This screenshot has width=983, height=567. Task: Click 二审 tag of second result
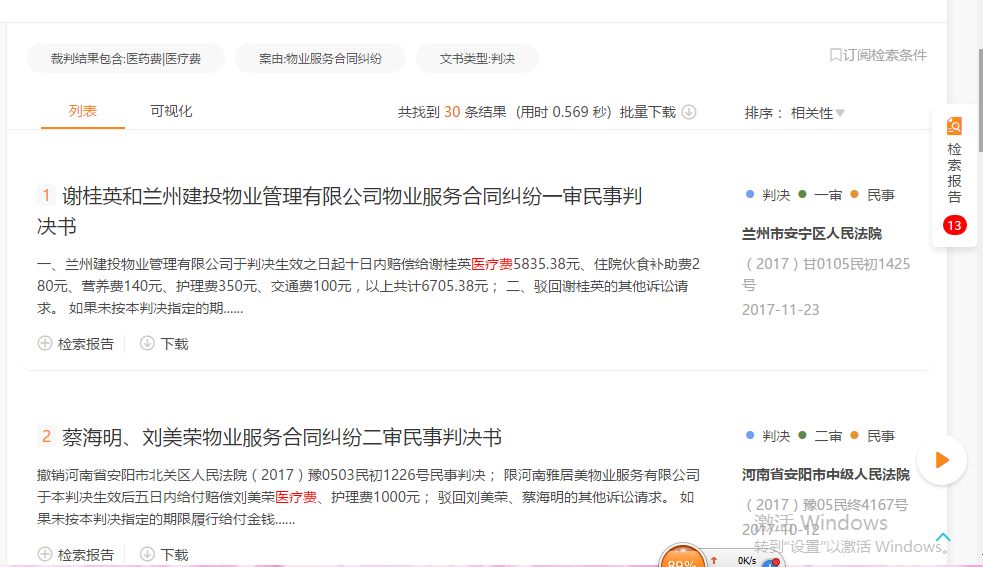pos(828,436)
